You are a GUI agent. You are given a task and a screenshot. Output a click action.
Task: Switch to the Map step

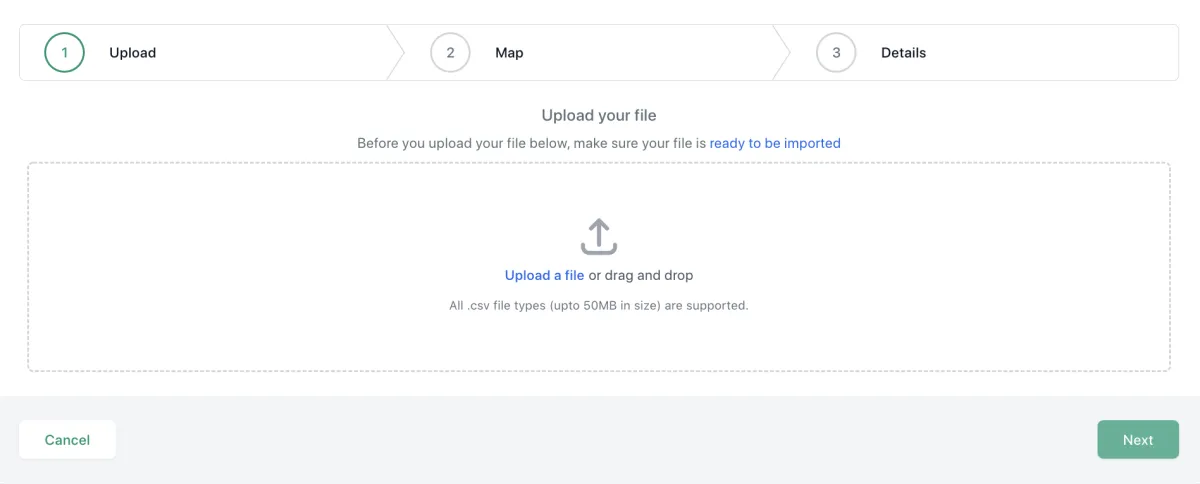(509, 53)
